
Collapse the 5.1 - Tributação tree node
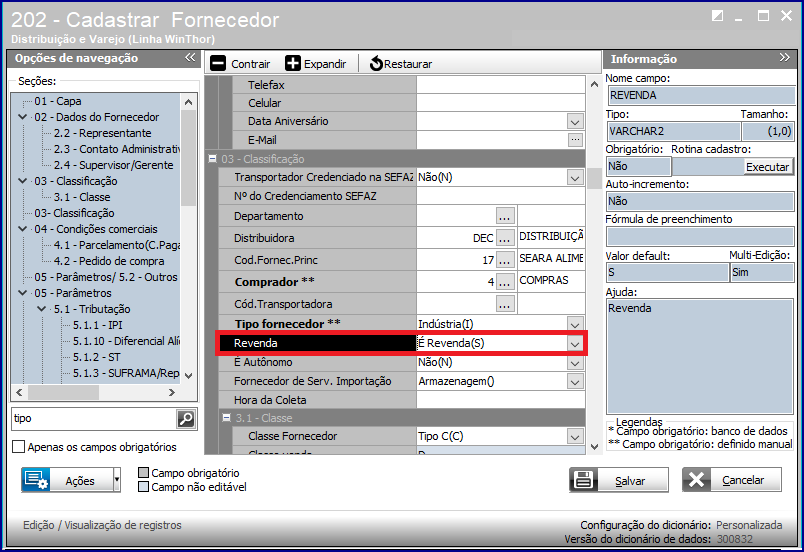click(x=42, y=309)
